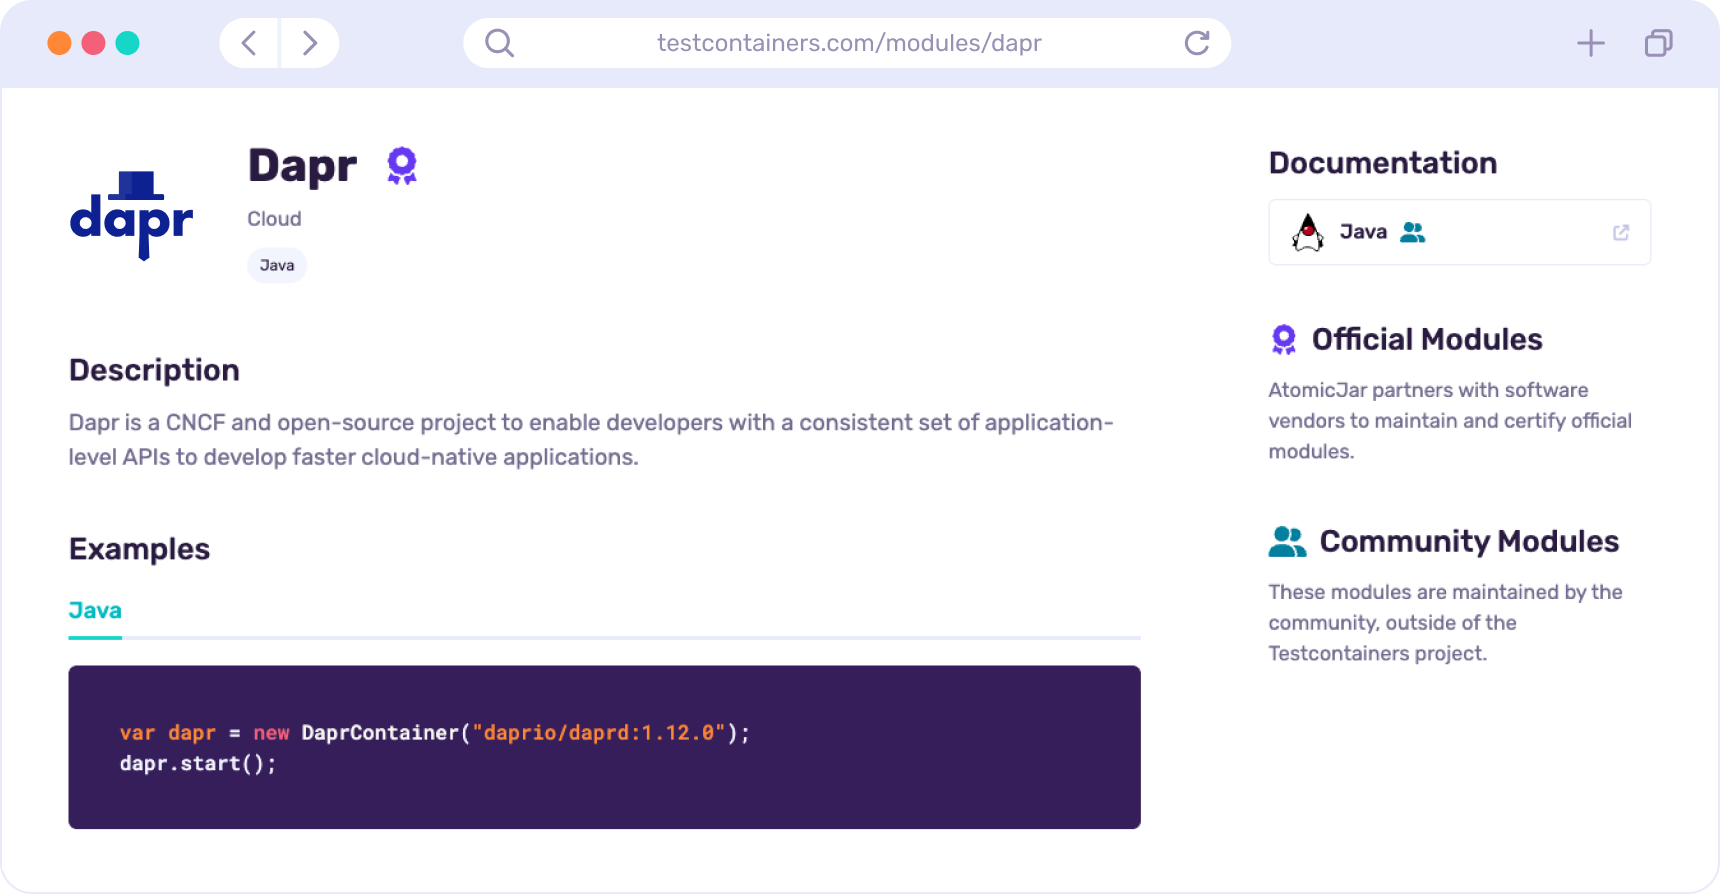Click the red window close dot
The image size is (1720, 894).
pyautogui.click(x=94, y=43)
